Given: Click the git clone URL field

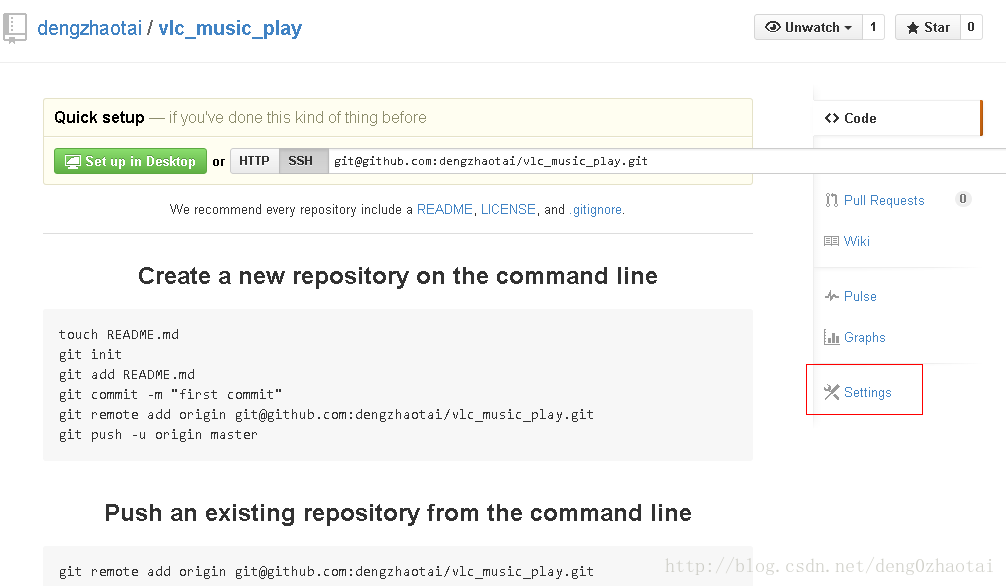Looking at the screenshot, I should coord(667,161).
